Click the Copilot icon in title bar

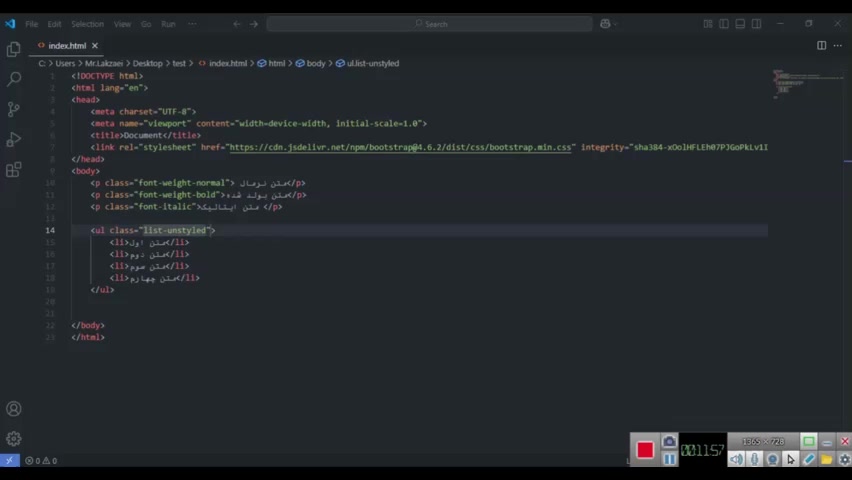[605, 24]
